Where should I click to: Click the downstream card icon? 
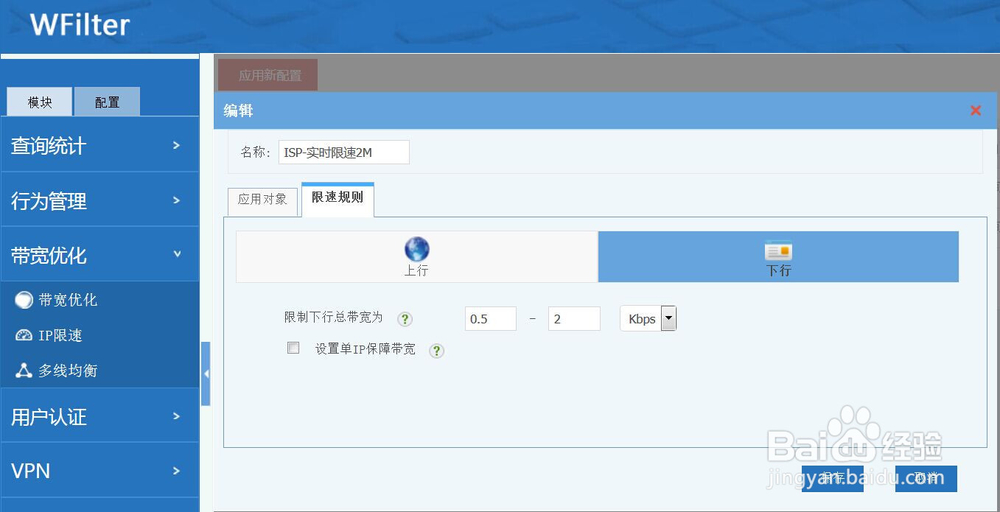point(778,250)
